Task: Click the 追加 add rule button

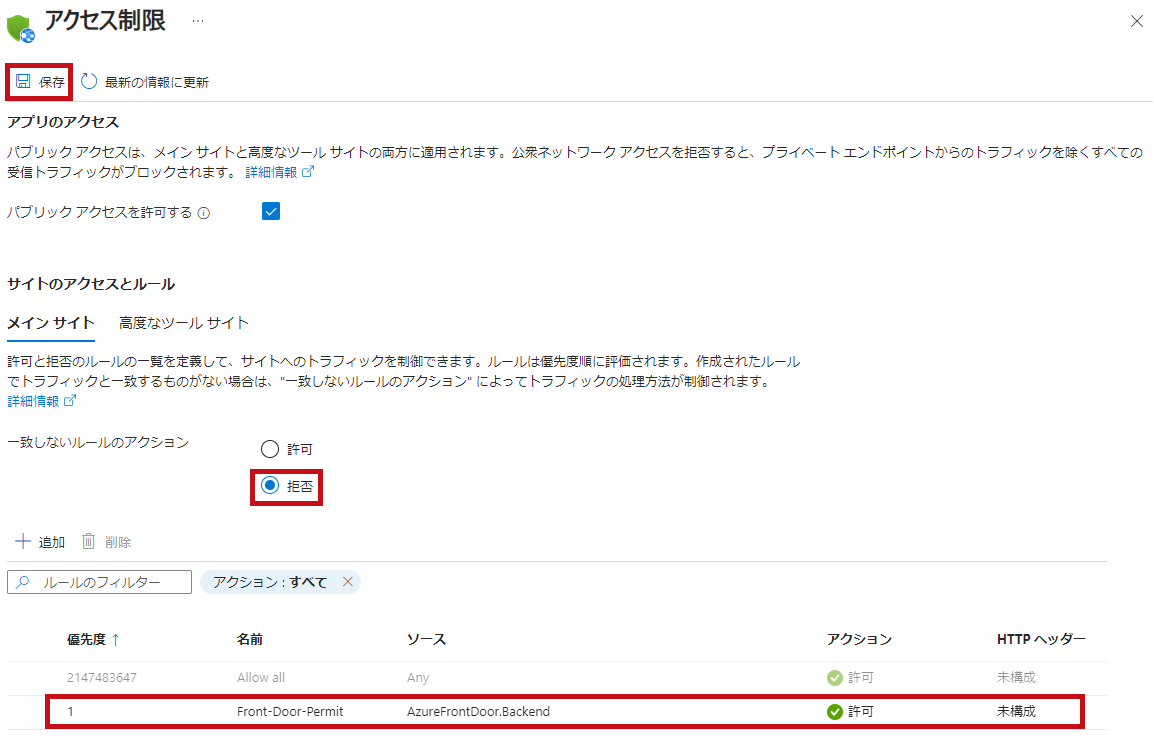Action: 40,542
